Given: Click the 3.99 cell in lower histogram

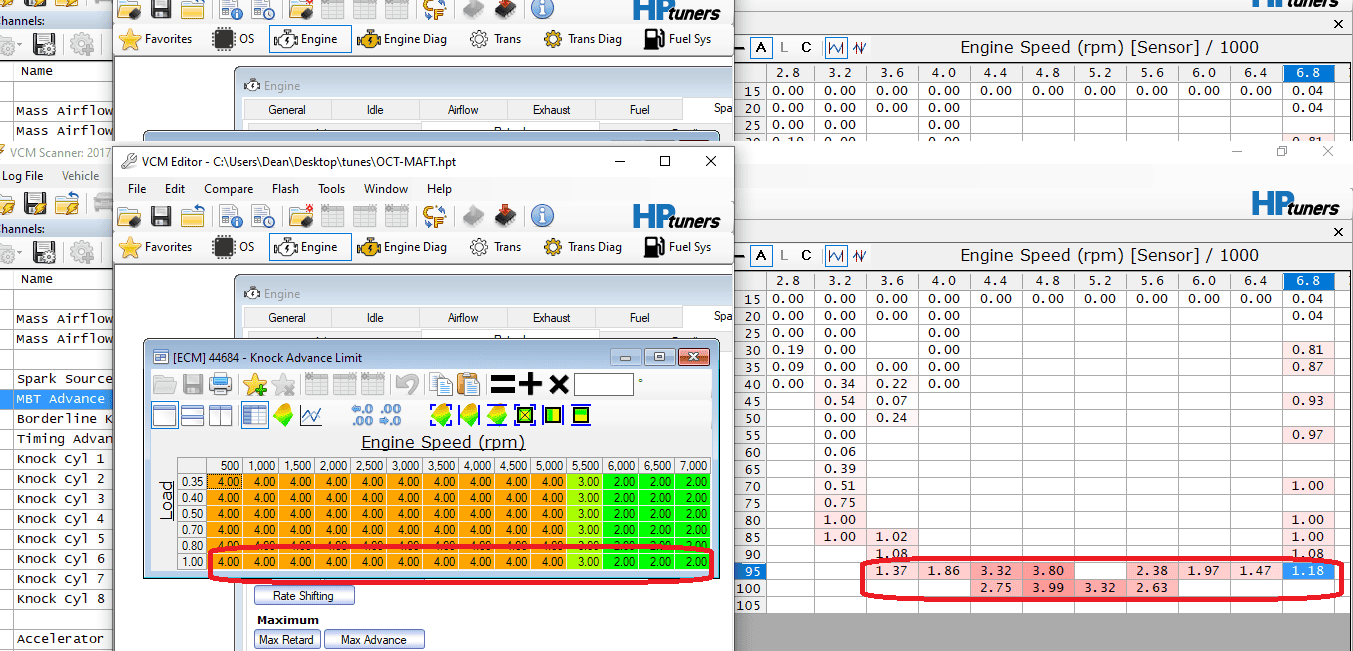Looking at the screenshot, I should click(1048, 588).
